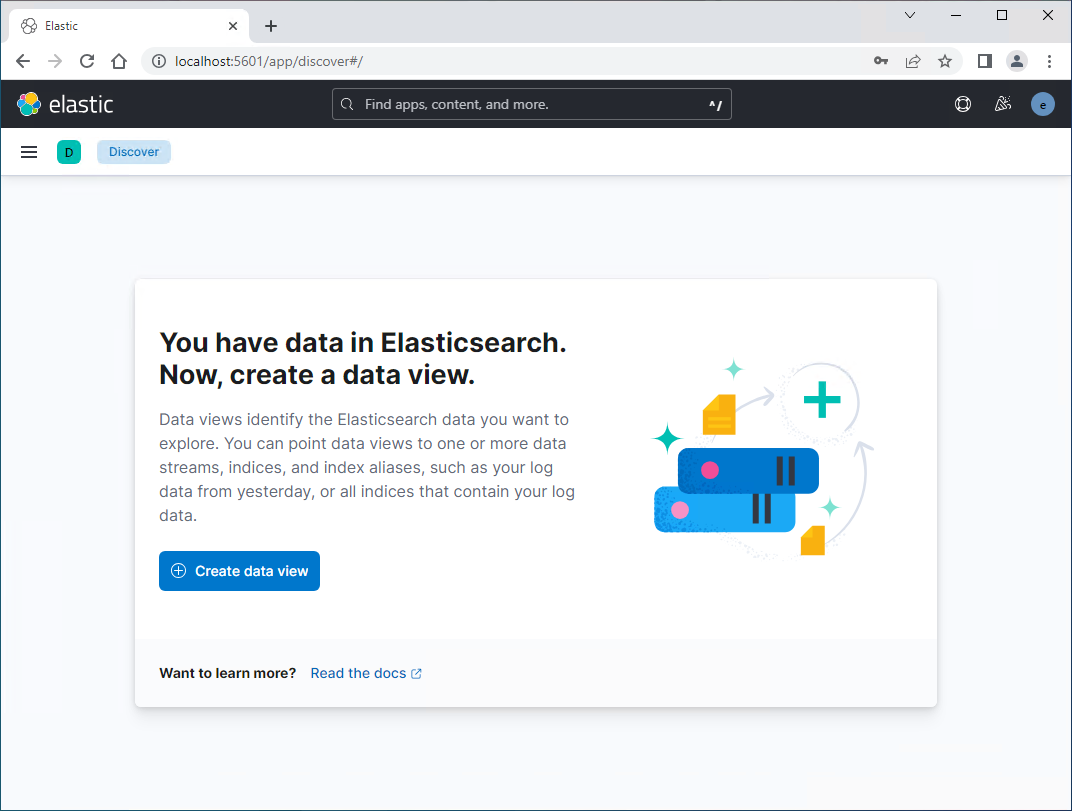Screen dimensions: 1072x811
Task: Bookmark this page with star
Action: [x=945, y=62]
